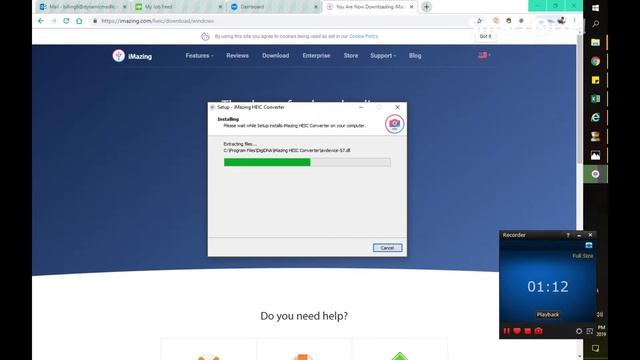Open Chrome from the taskbar
Image resolution: width=640 pixels, height=360 pixels.
point(596,61)
